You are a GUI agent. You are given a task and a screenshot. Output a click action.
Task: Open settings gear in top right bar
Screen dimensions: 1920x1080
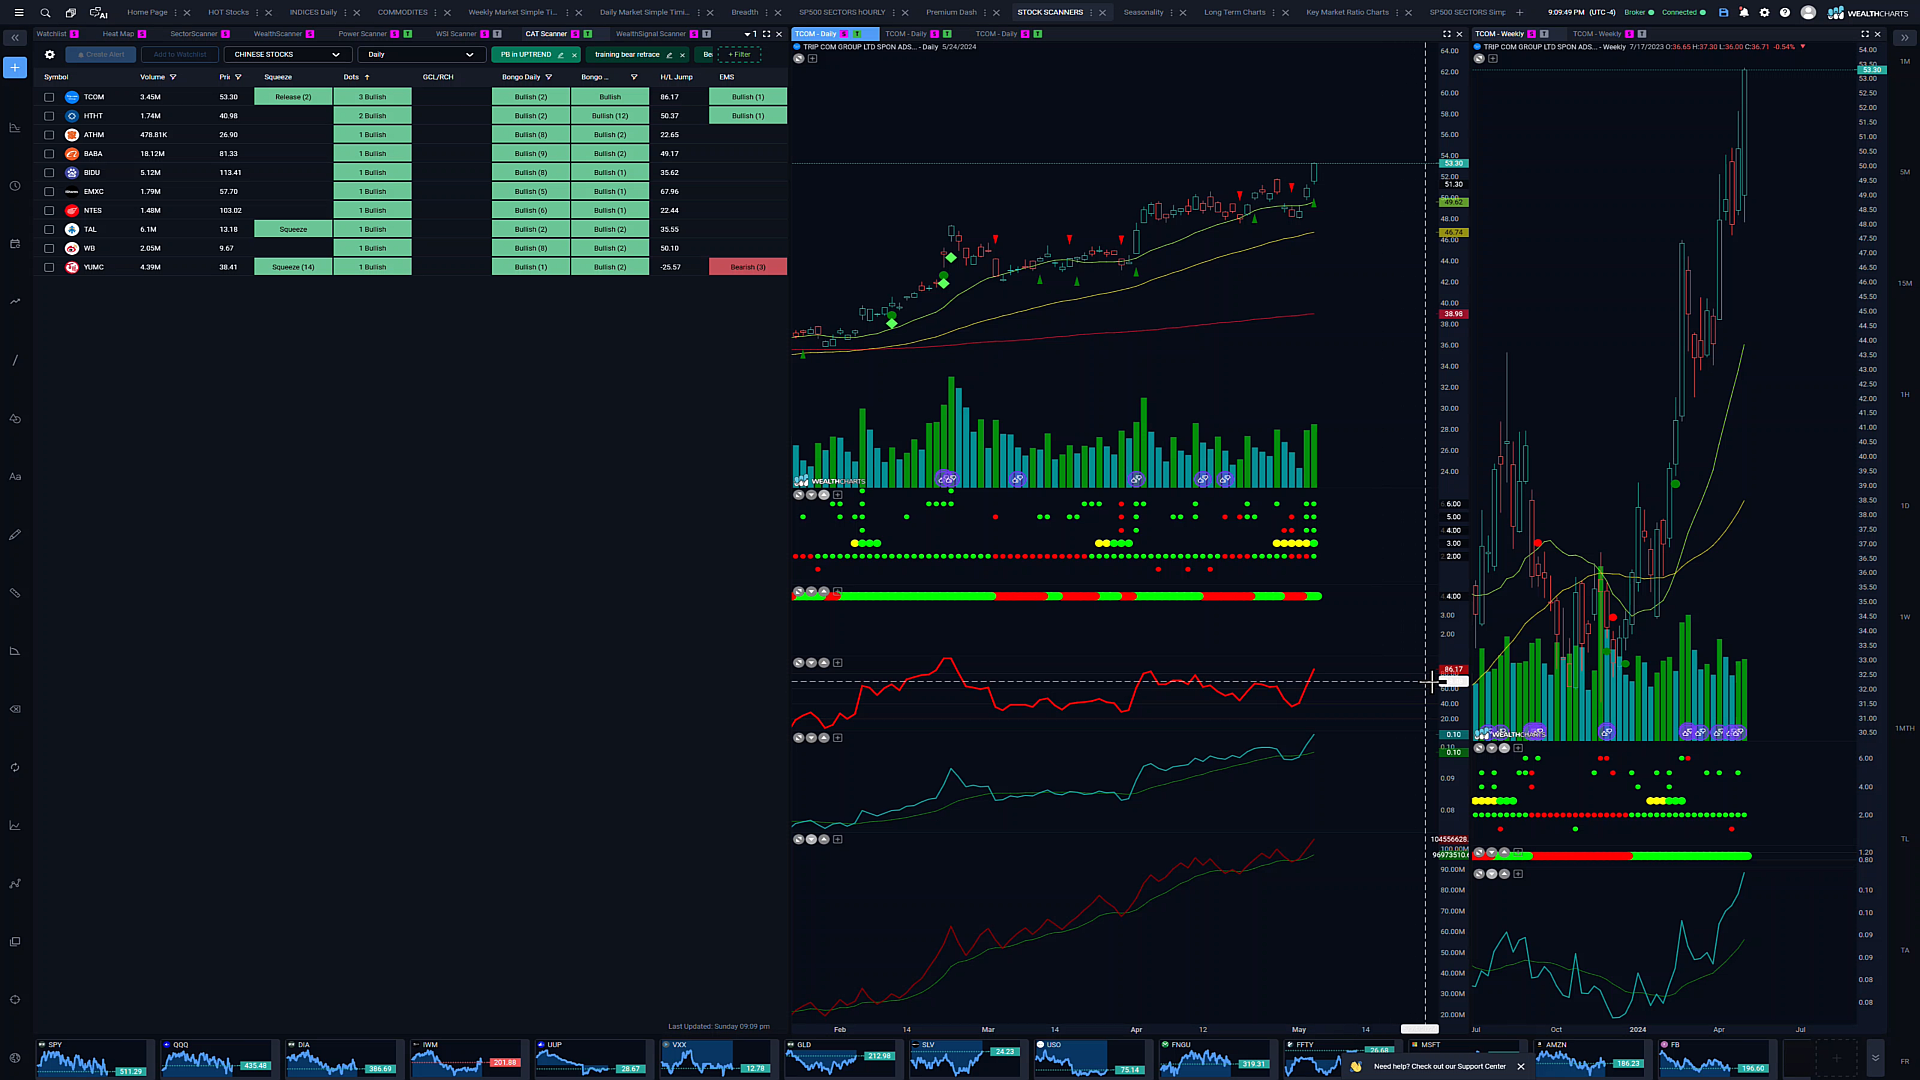coord(1764,13)
